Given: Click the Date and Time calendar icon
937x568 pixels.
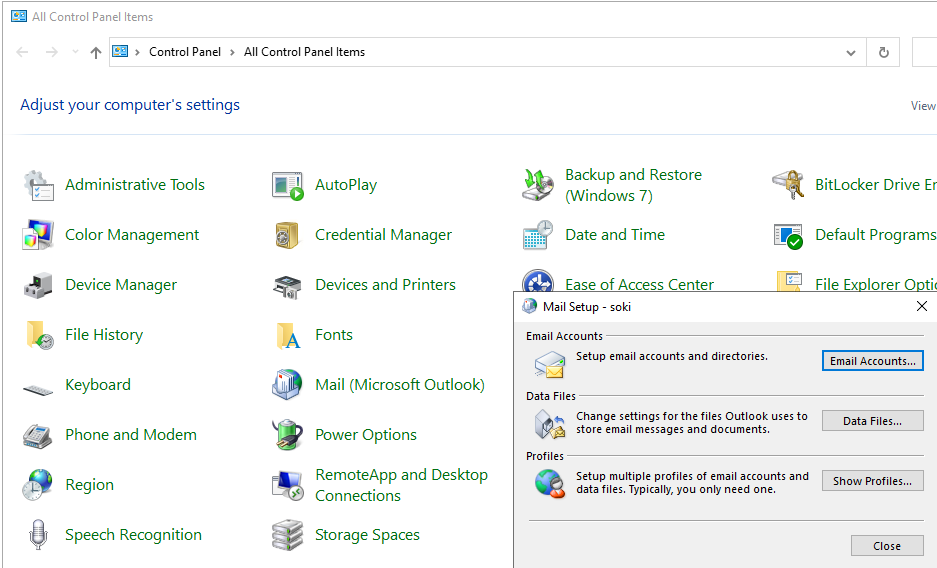Looking at the screenshot, I should pyautogui.click(x=537, y=235).
